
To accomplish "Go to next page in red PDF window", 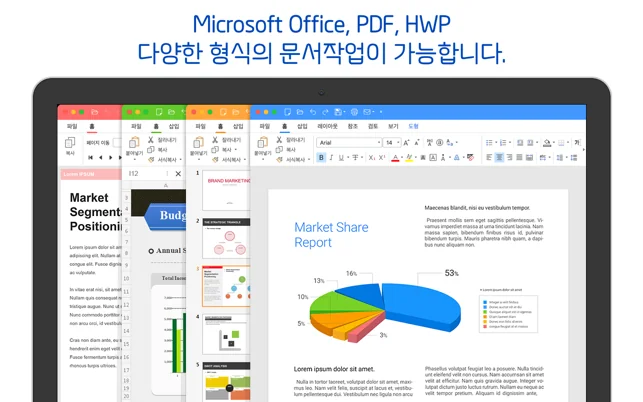I will click(110, 158).
